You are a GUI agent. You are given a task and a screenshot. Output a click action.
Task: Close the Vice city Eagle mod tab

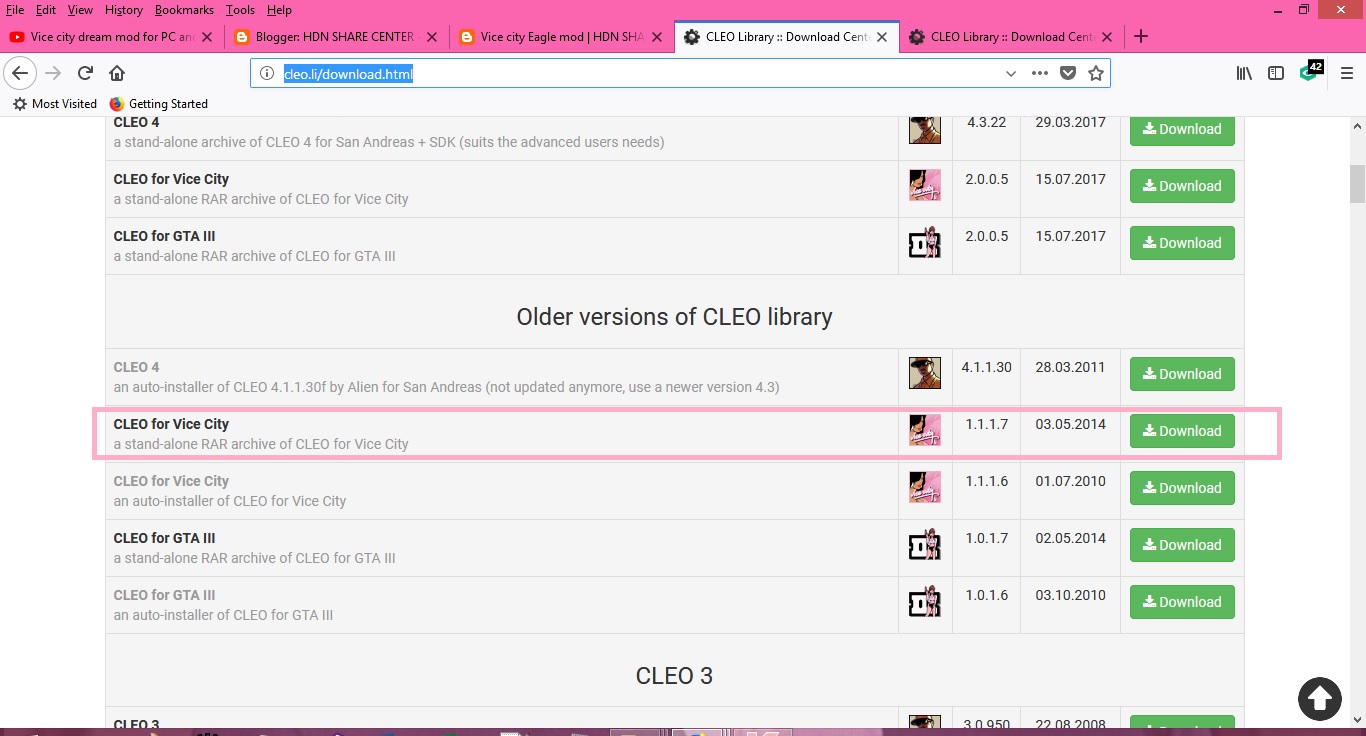click(658, 36)
